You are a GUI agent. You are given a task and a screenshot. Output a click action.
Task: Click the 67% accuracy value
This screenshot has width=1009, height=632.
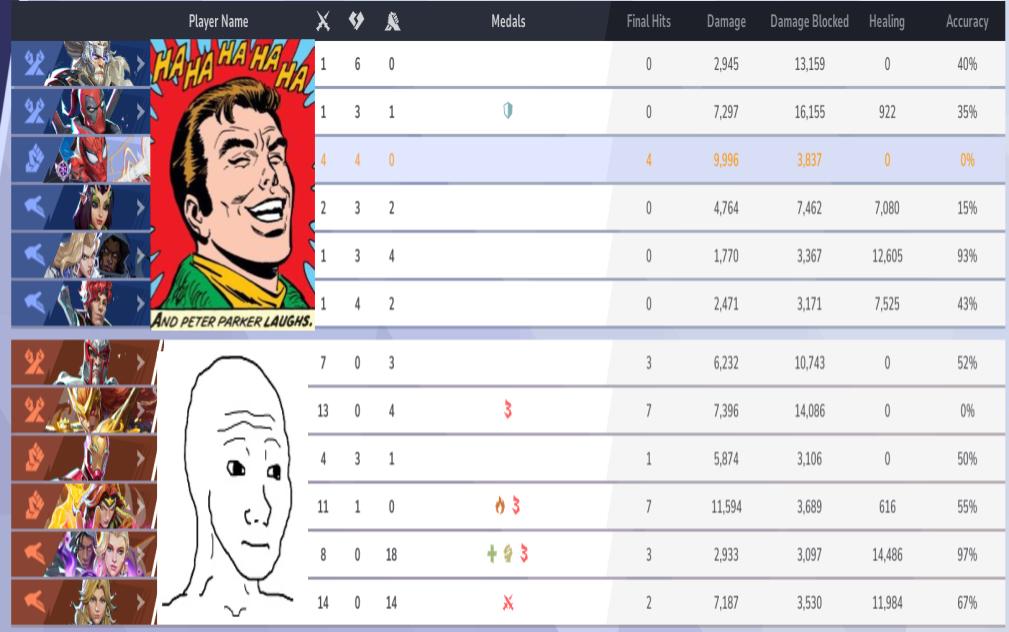(x=967, y=603)
